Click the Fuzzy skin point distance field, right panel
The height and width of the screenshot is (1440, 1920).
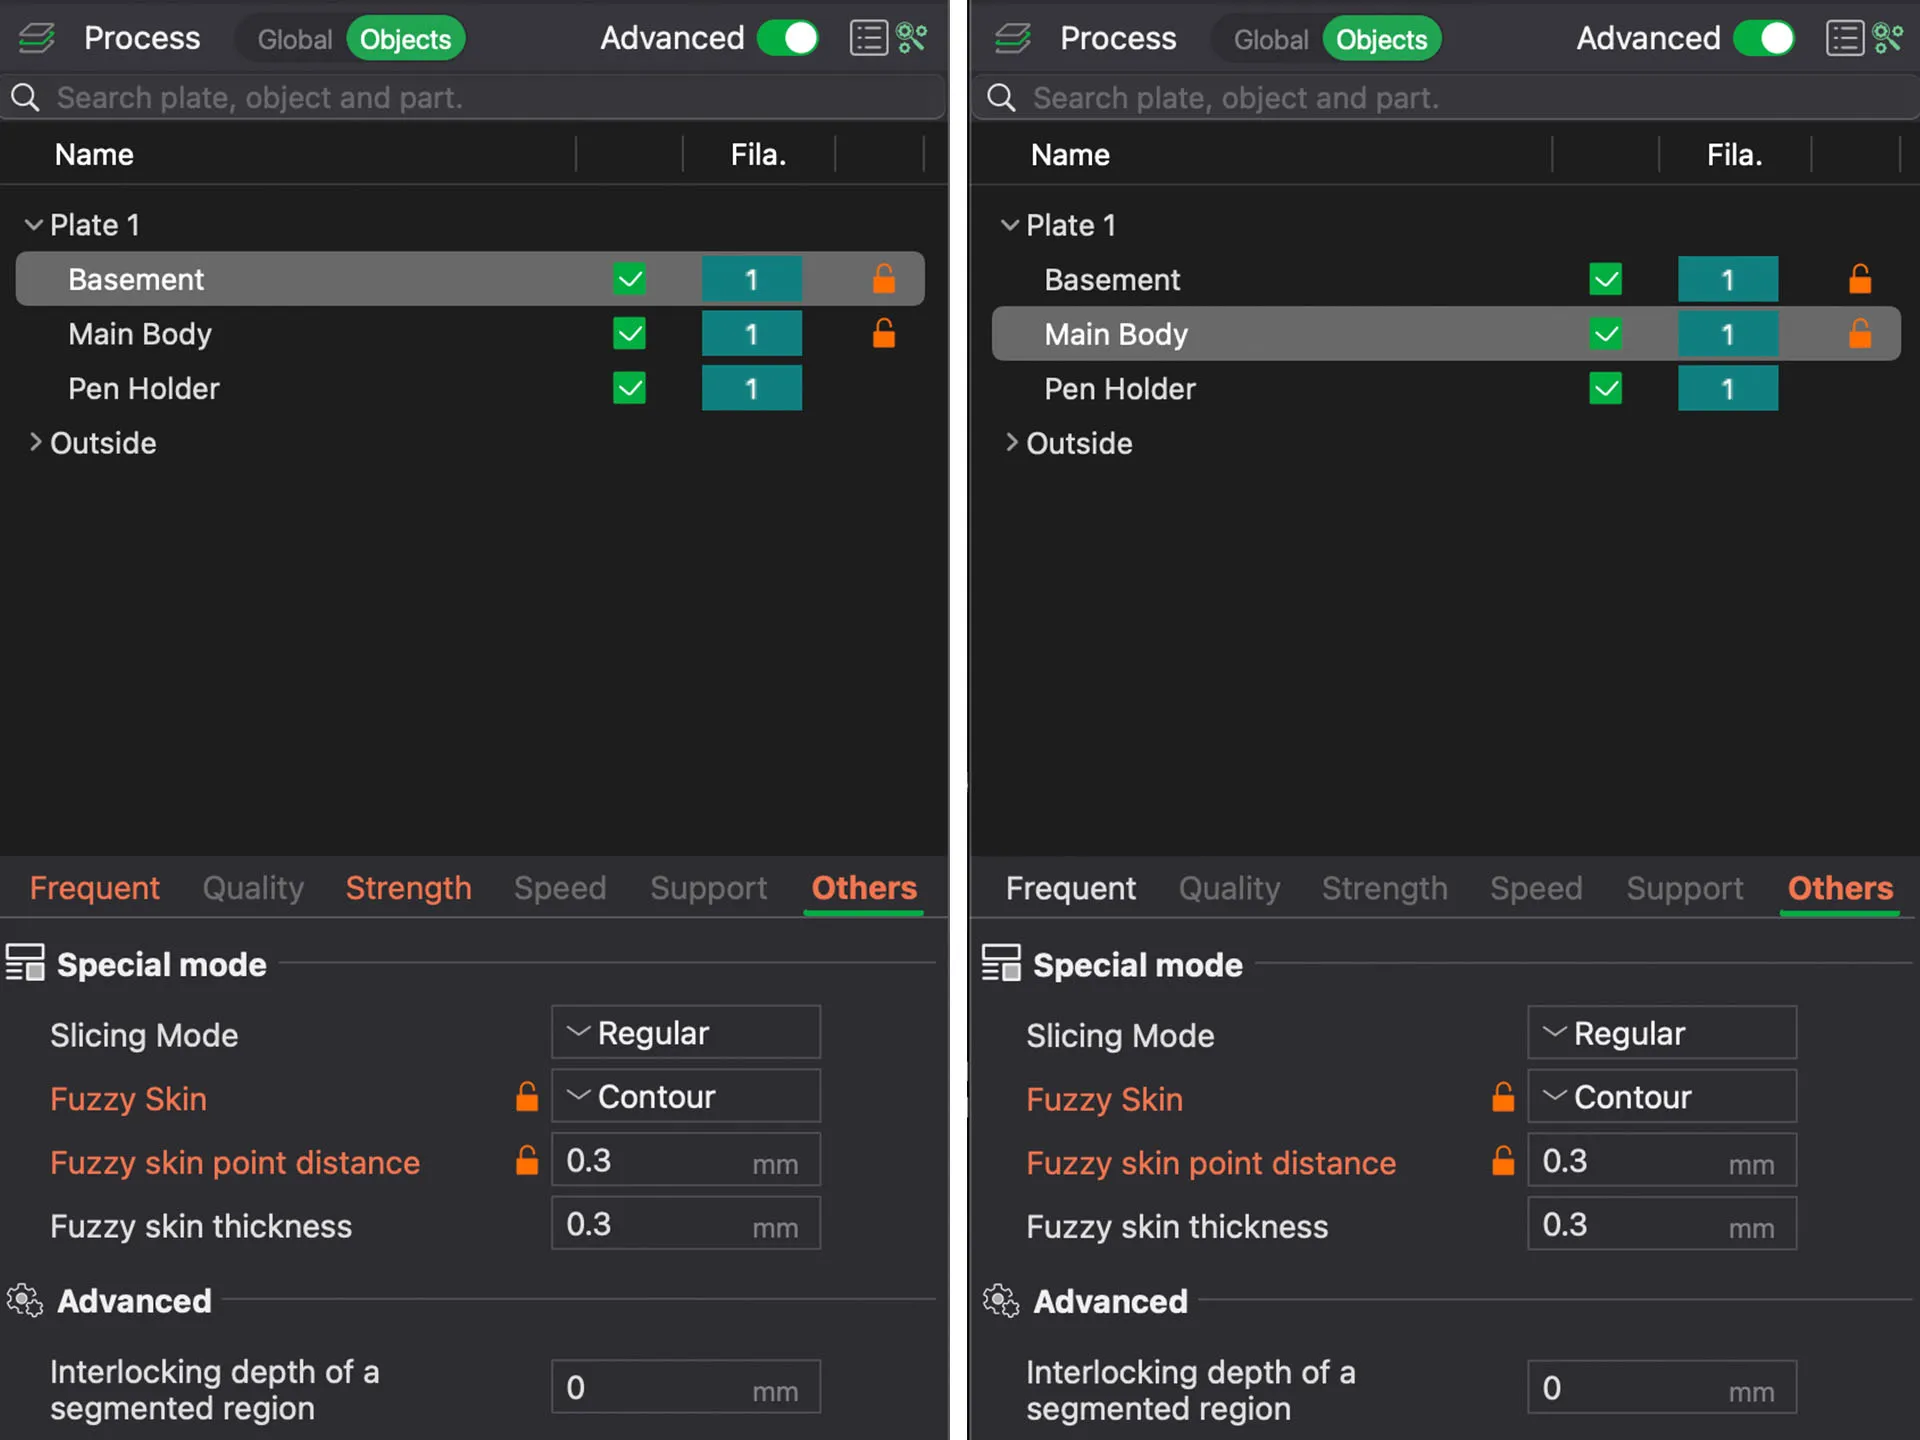1662,1160
